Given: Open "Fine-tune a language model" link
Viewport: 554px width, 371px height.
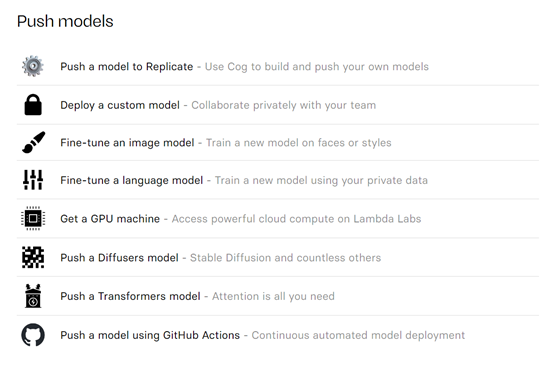Looking at the screenshot, I should [131, 180].
